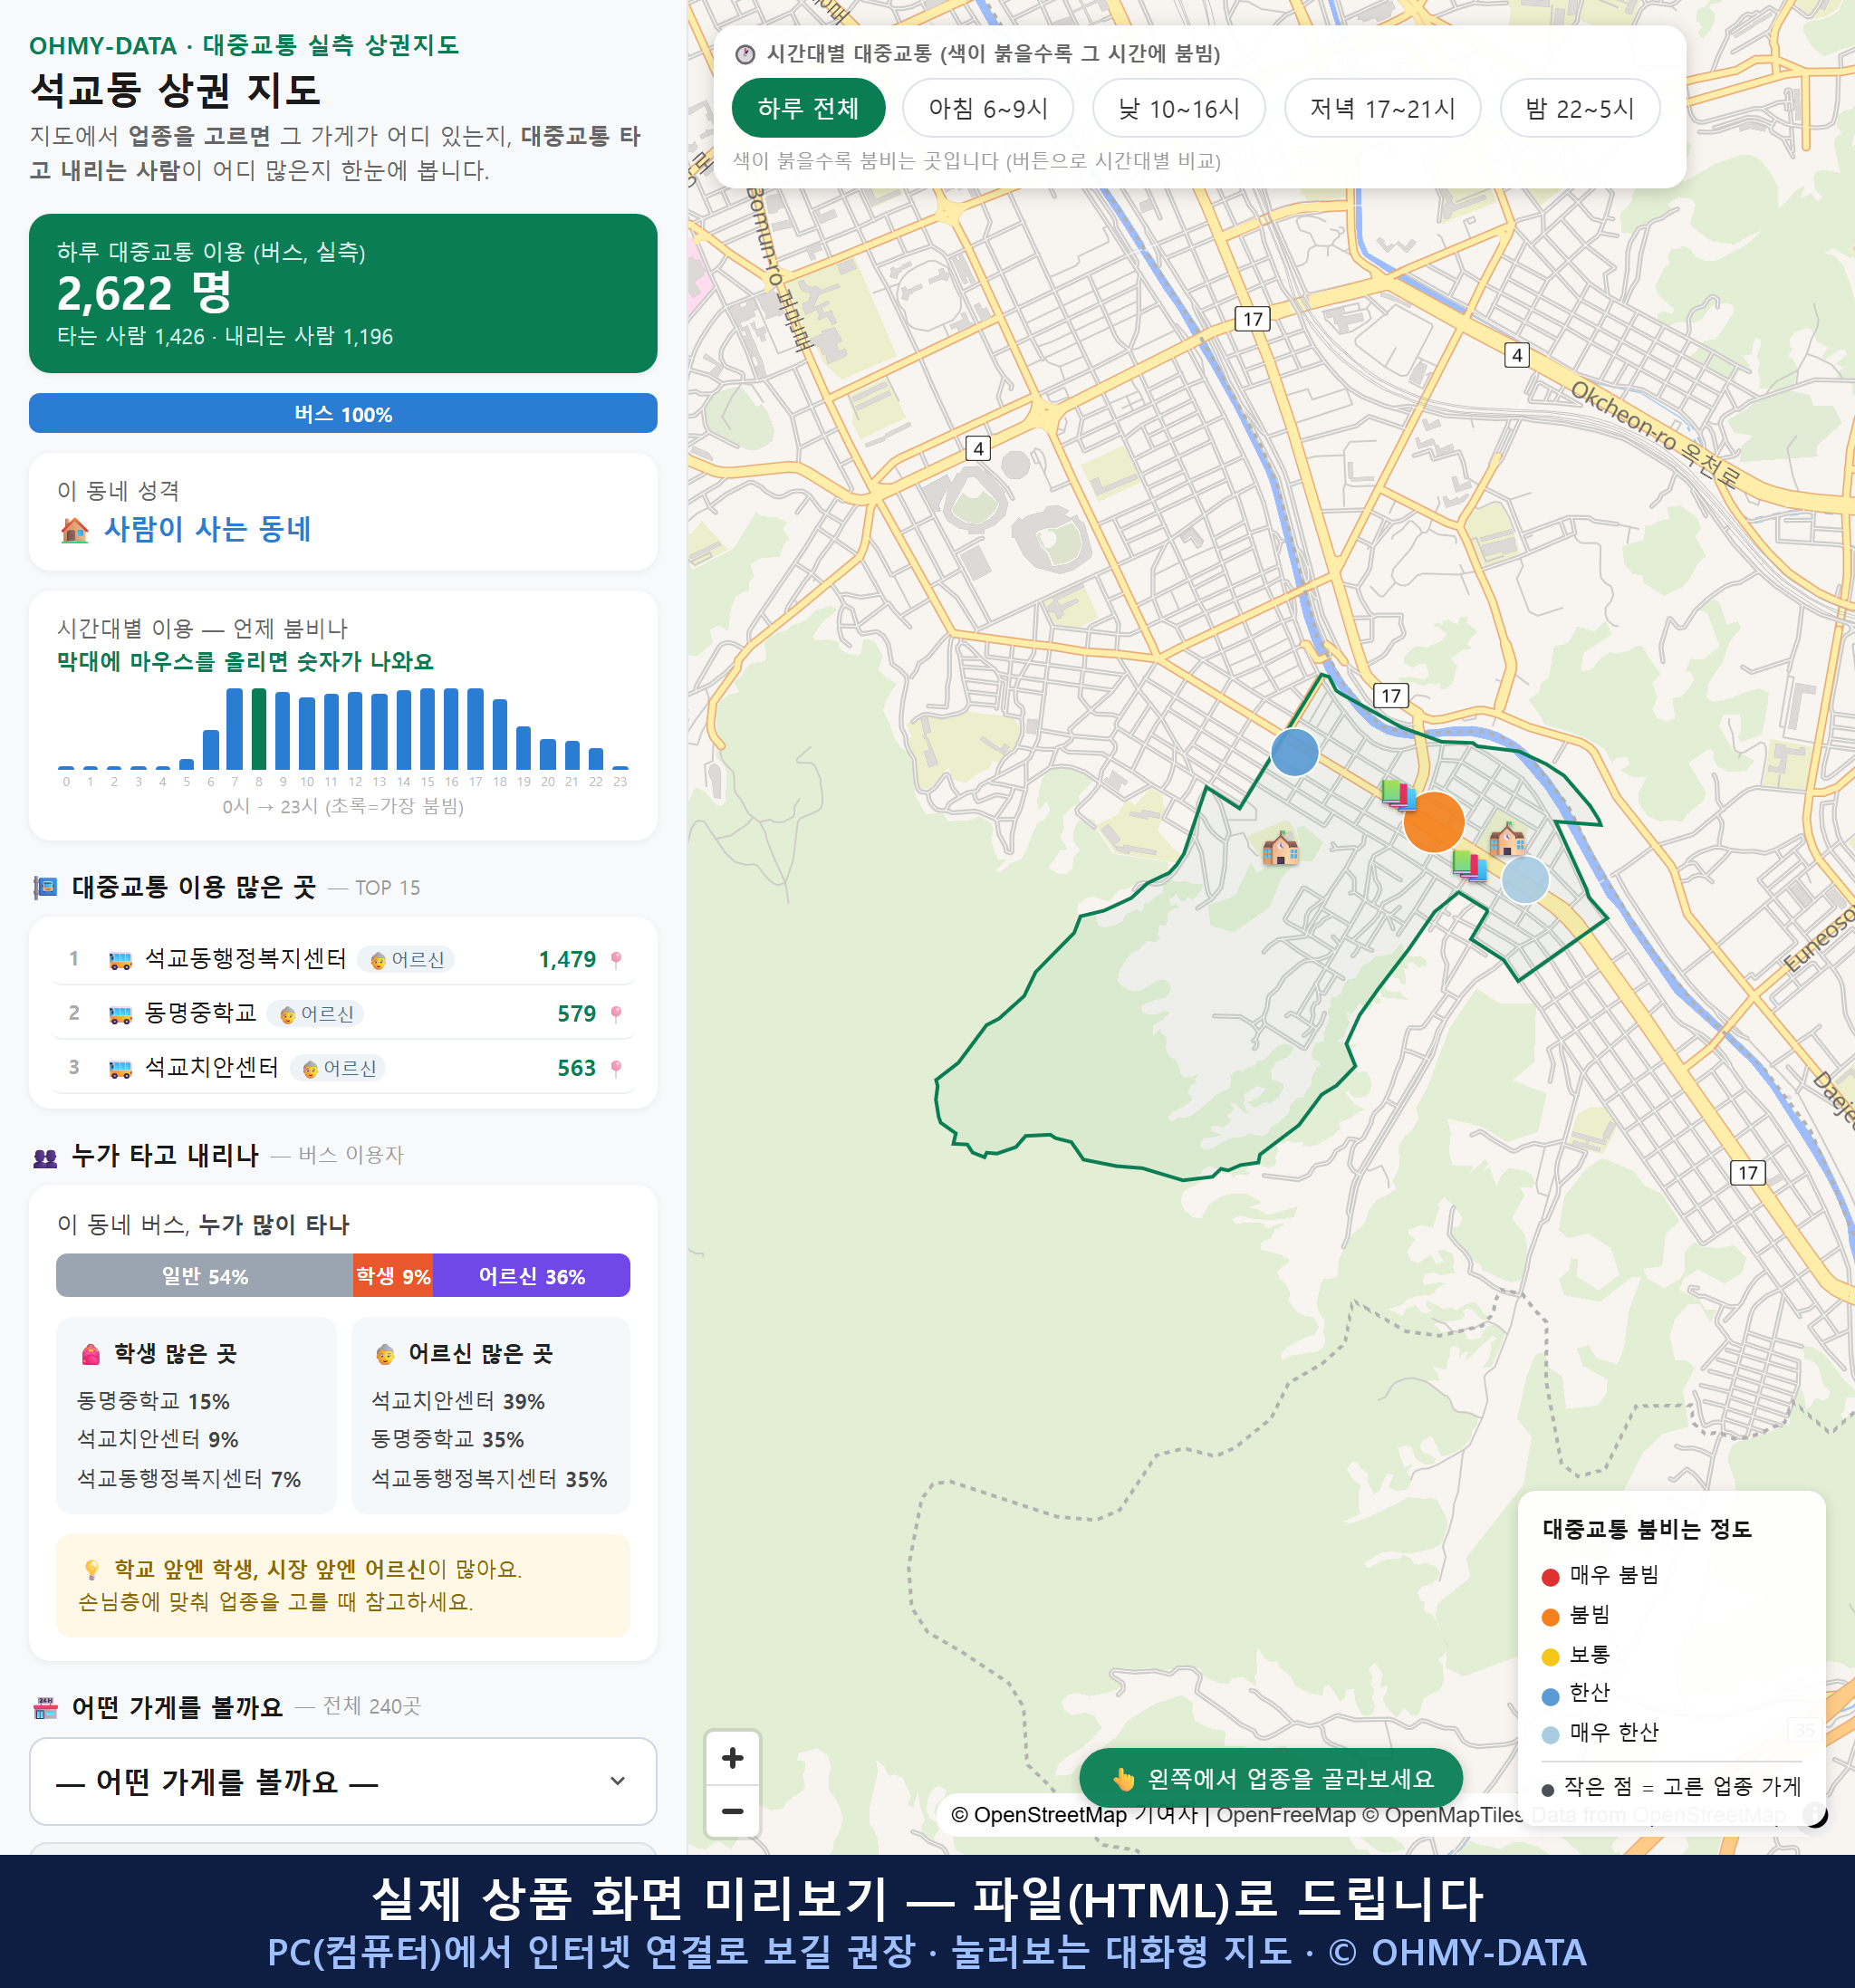Screen dimensions: 1855x1988
Task: Open 동명중학교 ranked list row
Action: pyautogui.click(x=343, y=1013)
